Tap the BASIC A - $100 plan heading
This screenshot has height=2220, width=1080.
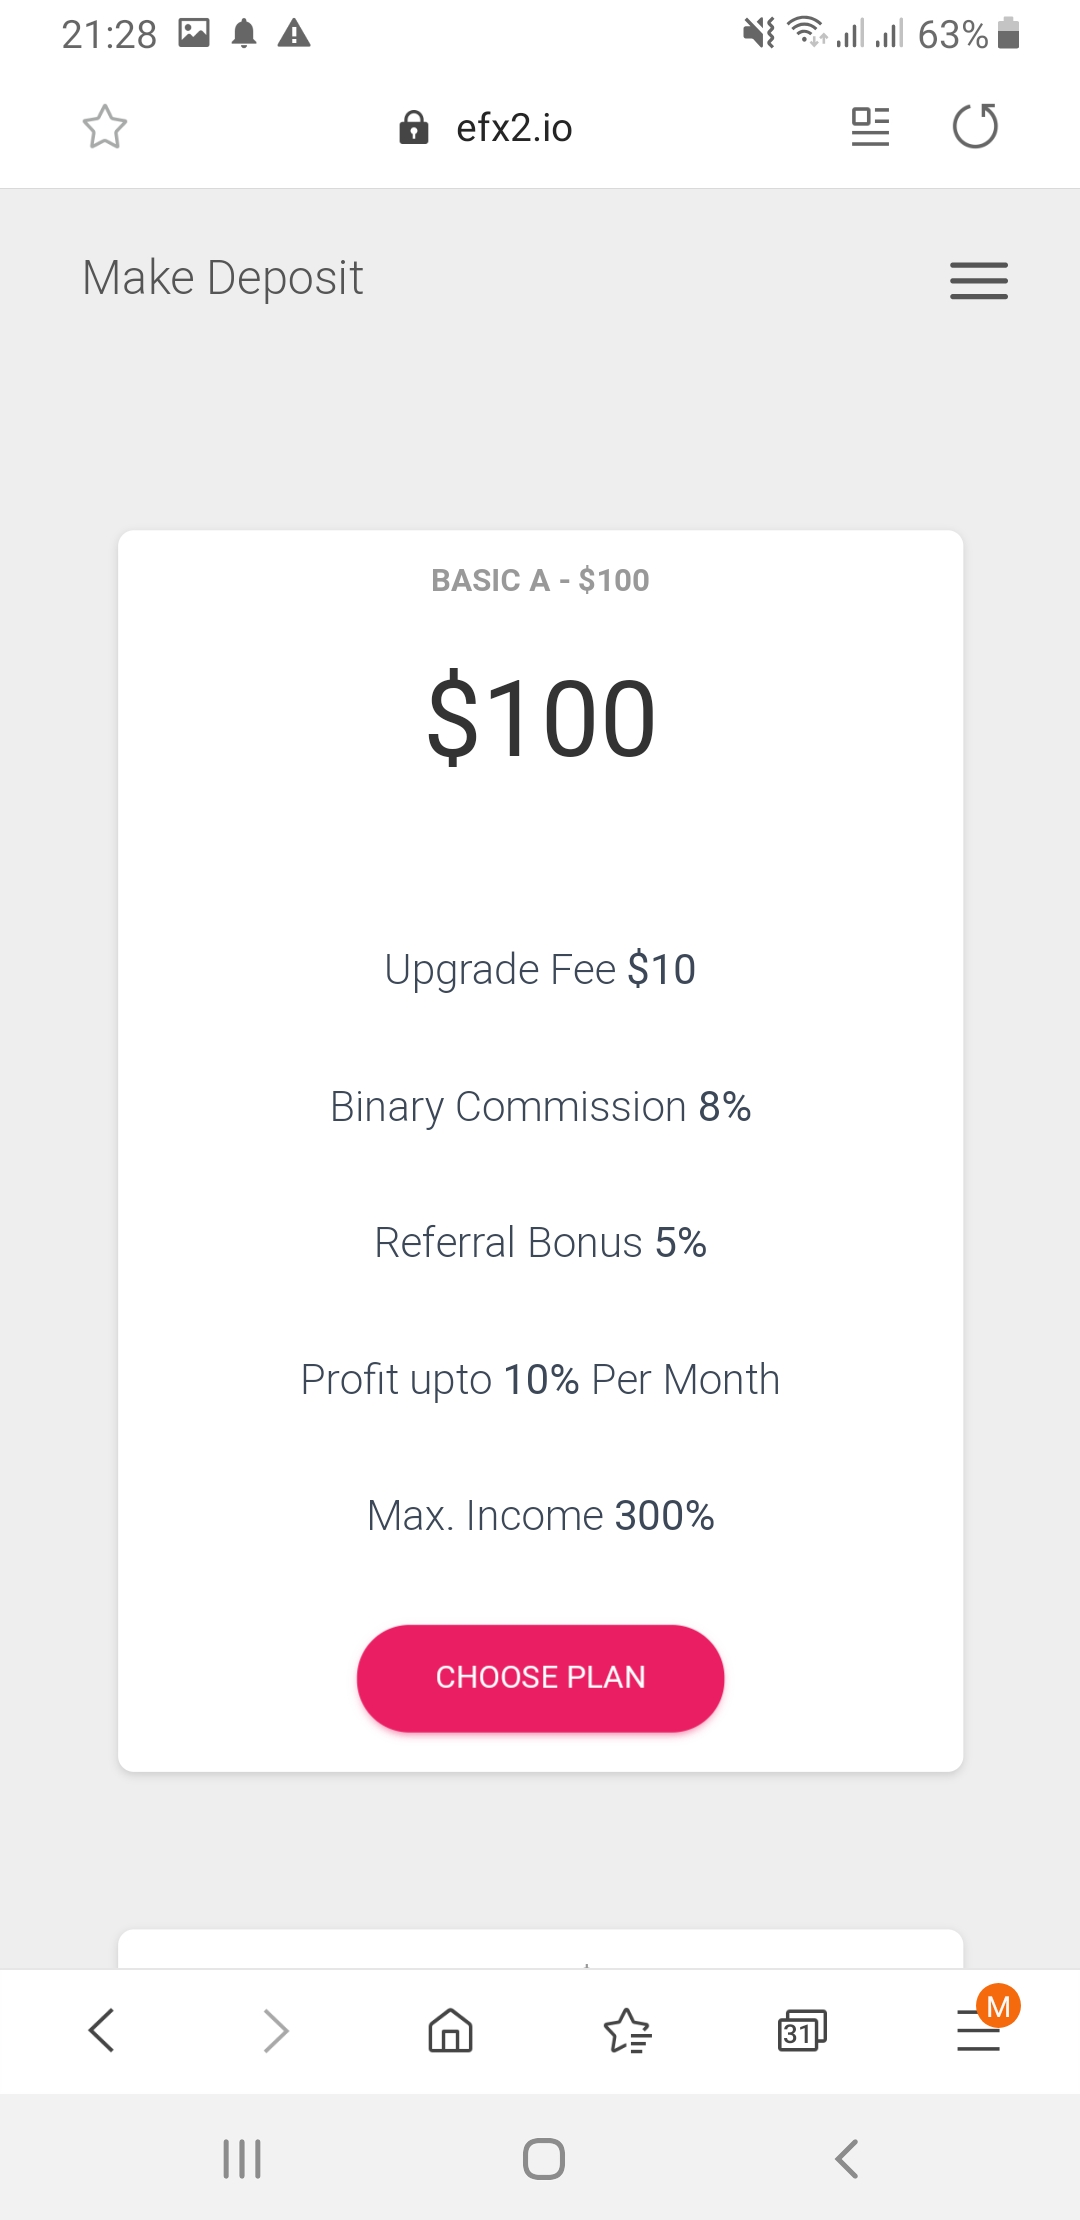point(540,580)
